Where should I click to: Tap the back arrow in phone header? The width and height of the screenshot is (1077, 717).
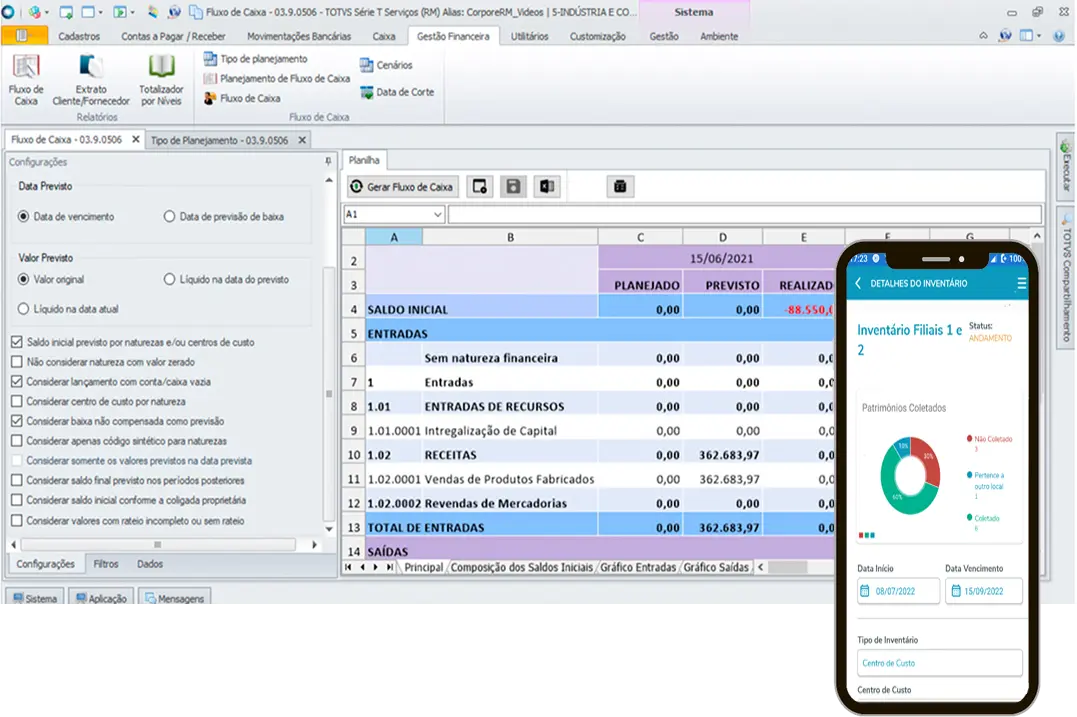tap(858, 284)
